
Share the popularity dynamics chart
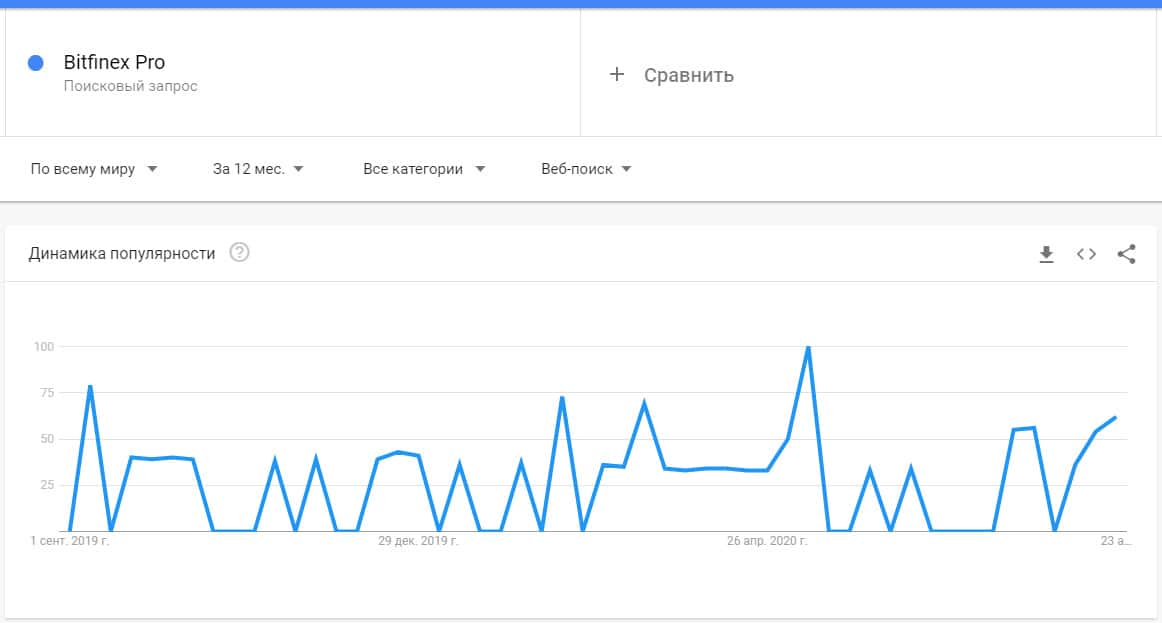pos(1126,254)
